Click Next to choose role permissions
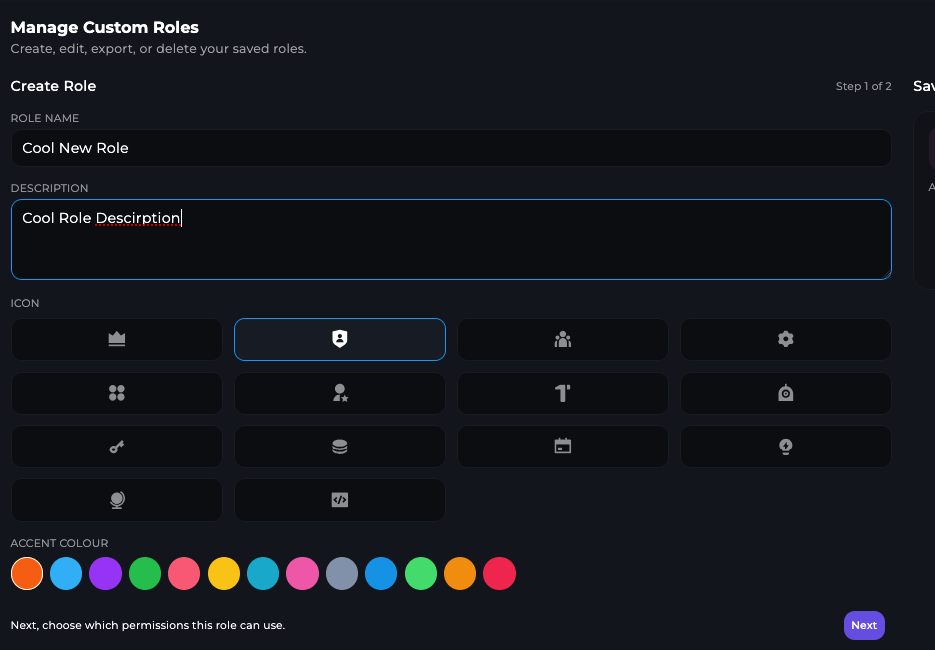 tap(864, 625)
